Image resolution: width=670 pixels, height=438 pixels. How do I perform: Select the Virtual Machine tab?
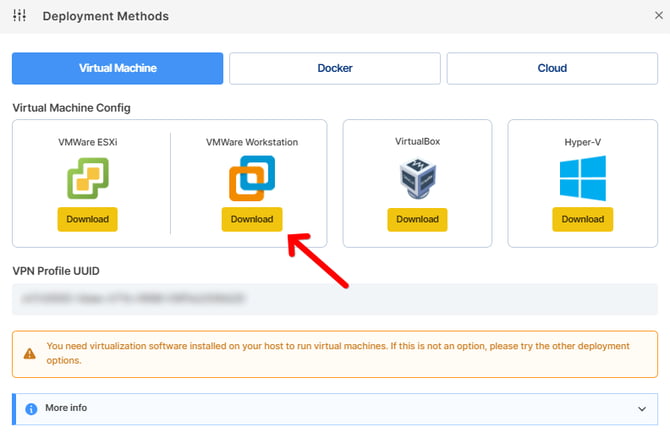[x=118, y=68]
